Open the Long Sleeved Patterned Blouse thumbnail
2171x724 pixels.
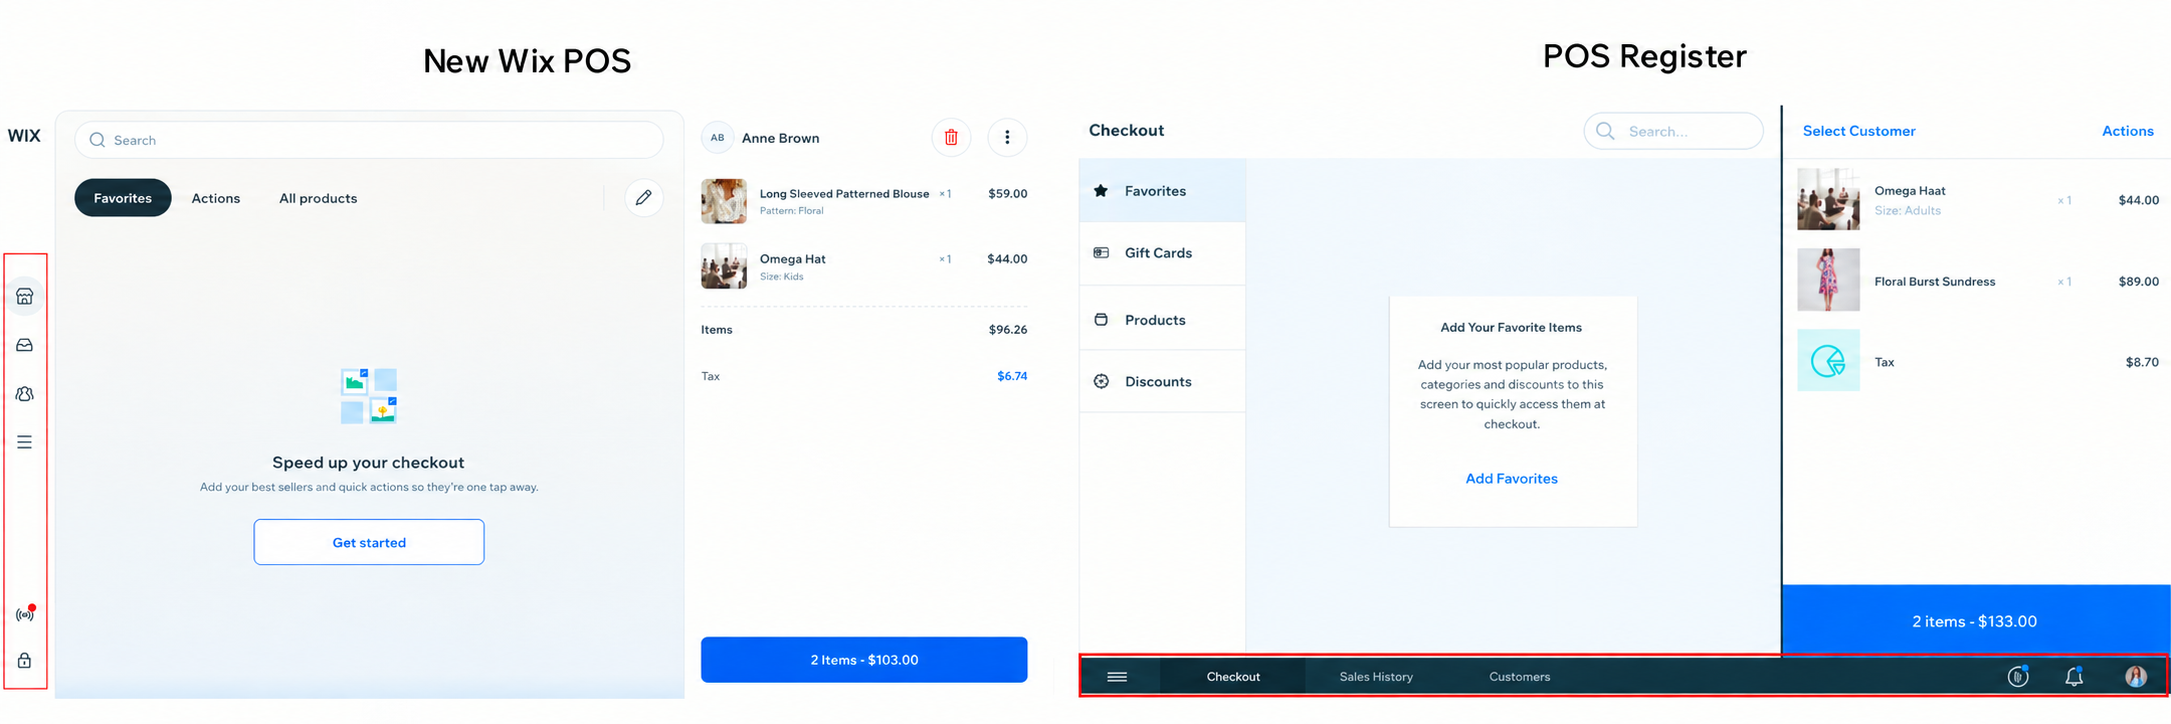[x=724, y=201]
